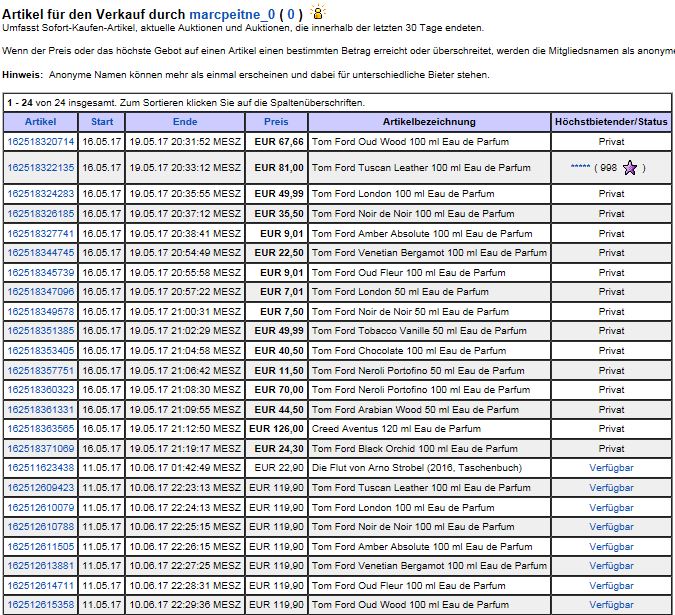Open item 162518351385
This screenshot has width=675, height=615.
pos(41,331)
